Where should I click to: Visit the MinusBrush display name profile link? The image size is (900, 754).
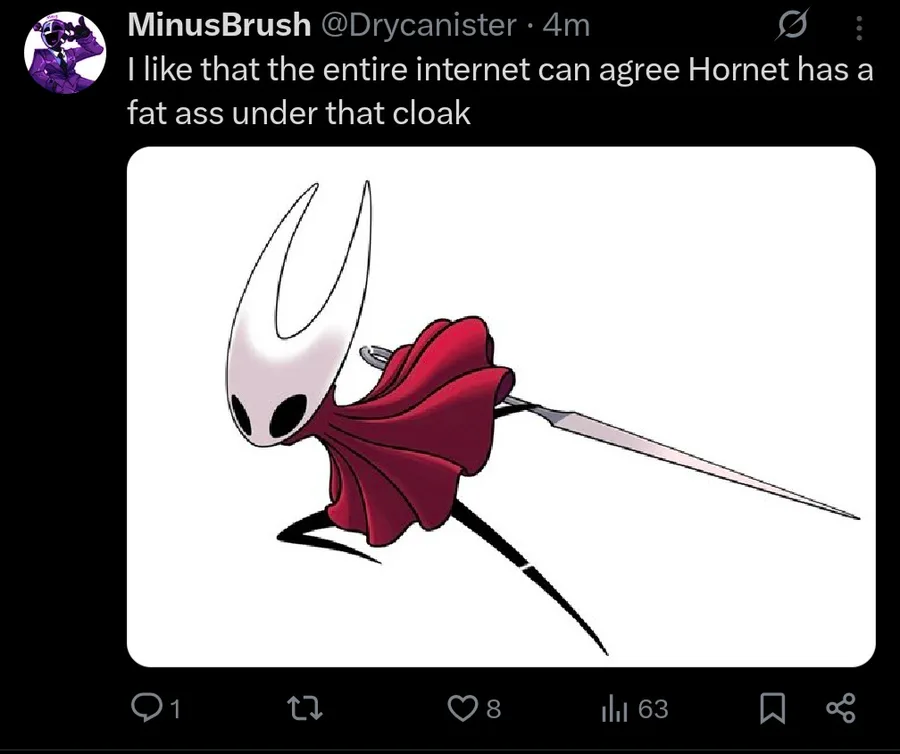tap(219, 25)
